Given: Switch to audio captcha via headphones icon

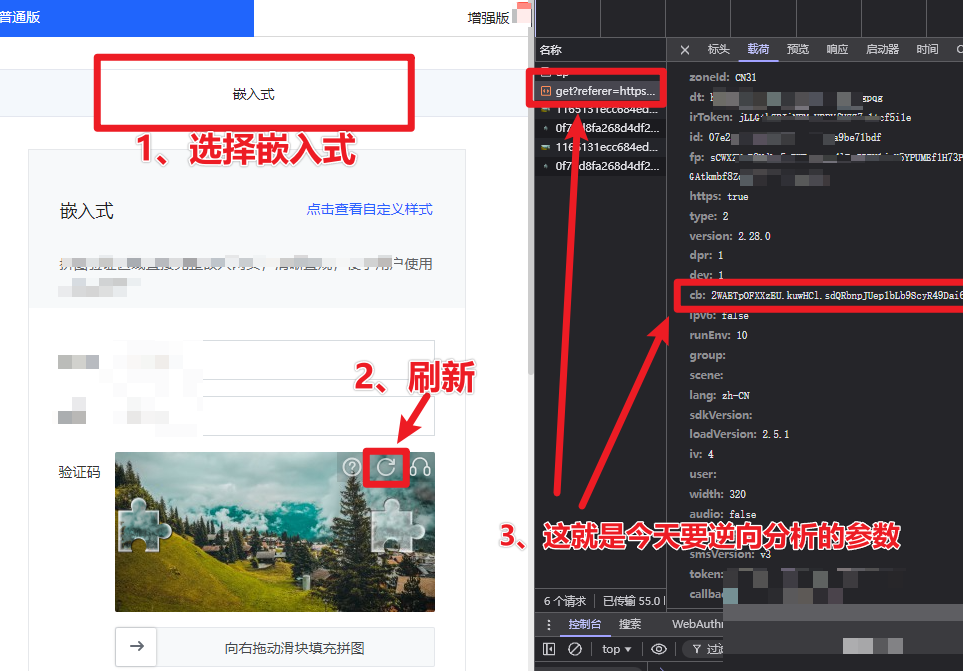Looking at the screenshot, I should pyautogui.click(x=419, y=467).
